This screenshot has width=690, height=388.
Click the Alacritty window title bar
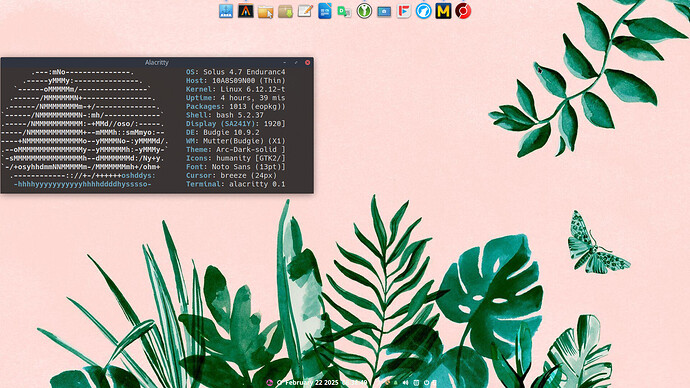pyautogui.click(x=157, y=62)
